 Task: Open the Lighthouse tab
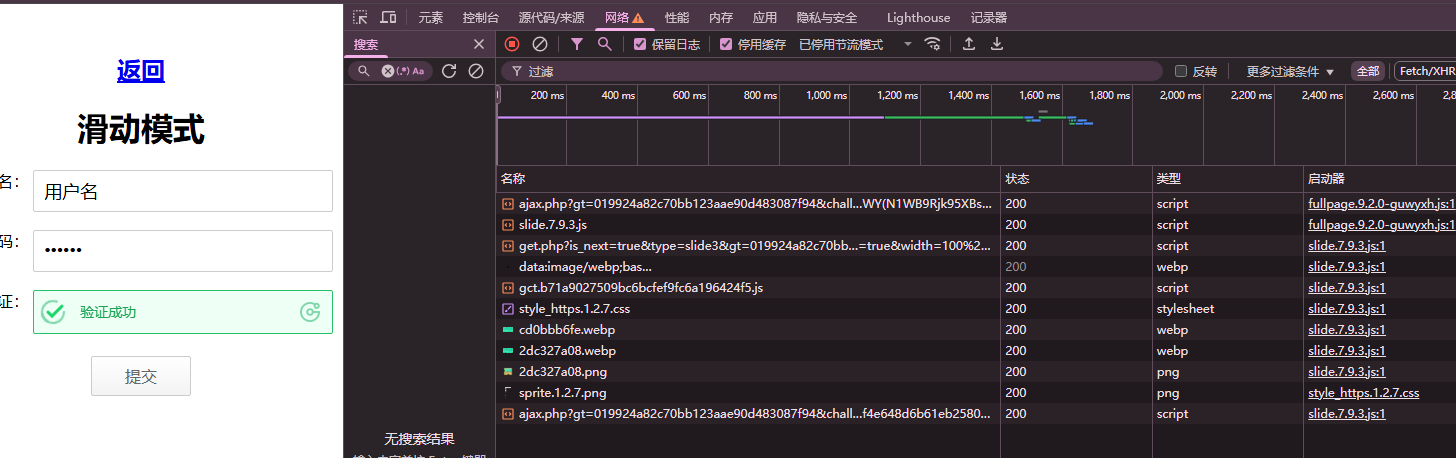(x=918, y=17)
